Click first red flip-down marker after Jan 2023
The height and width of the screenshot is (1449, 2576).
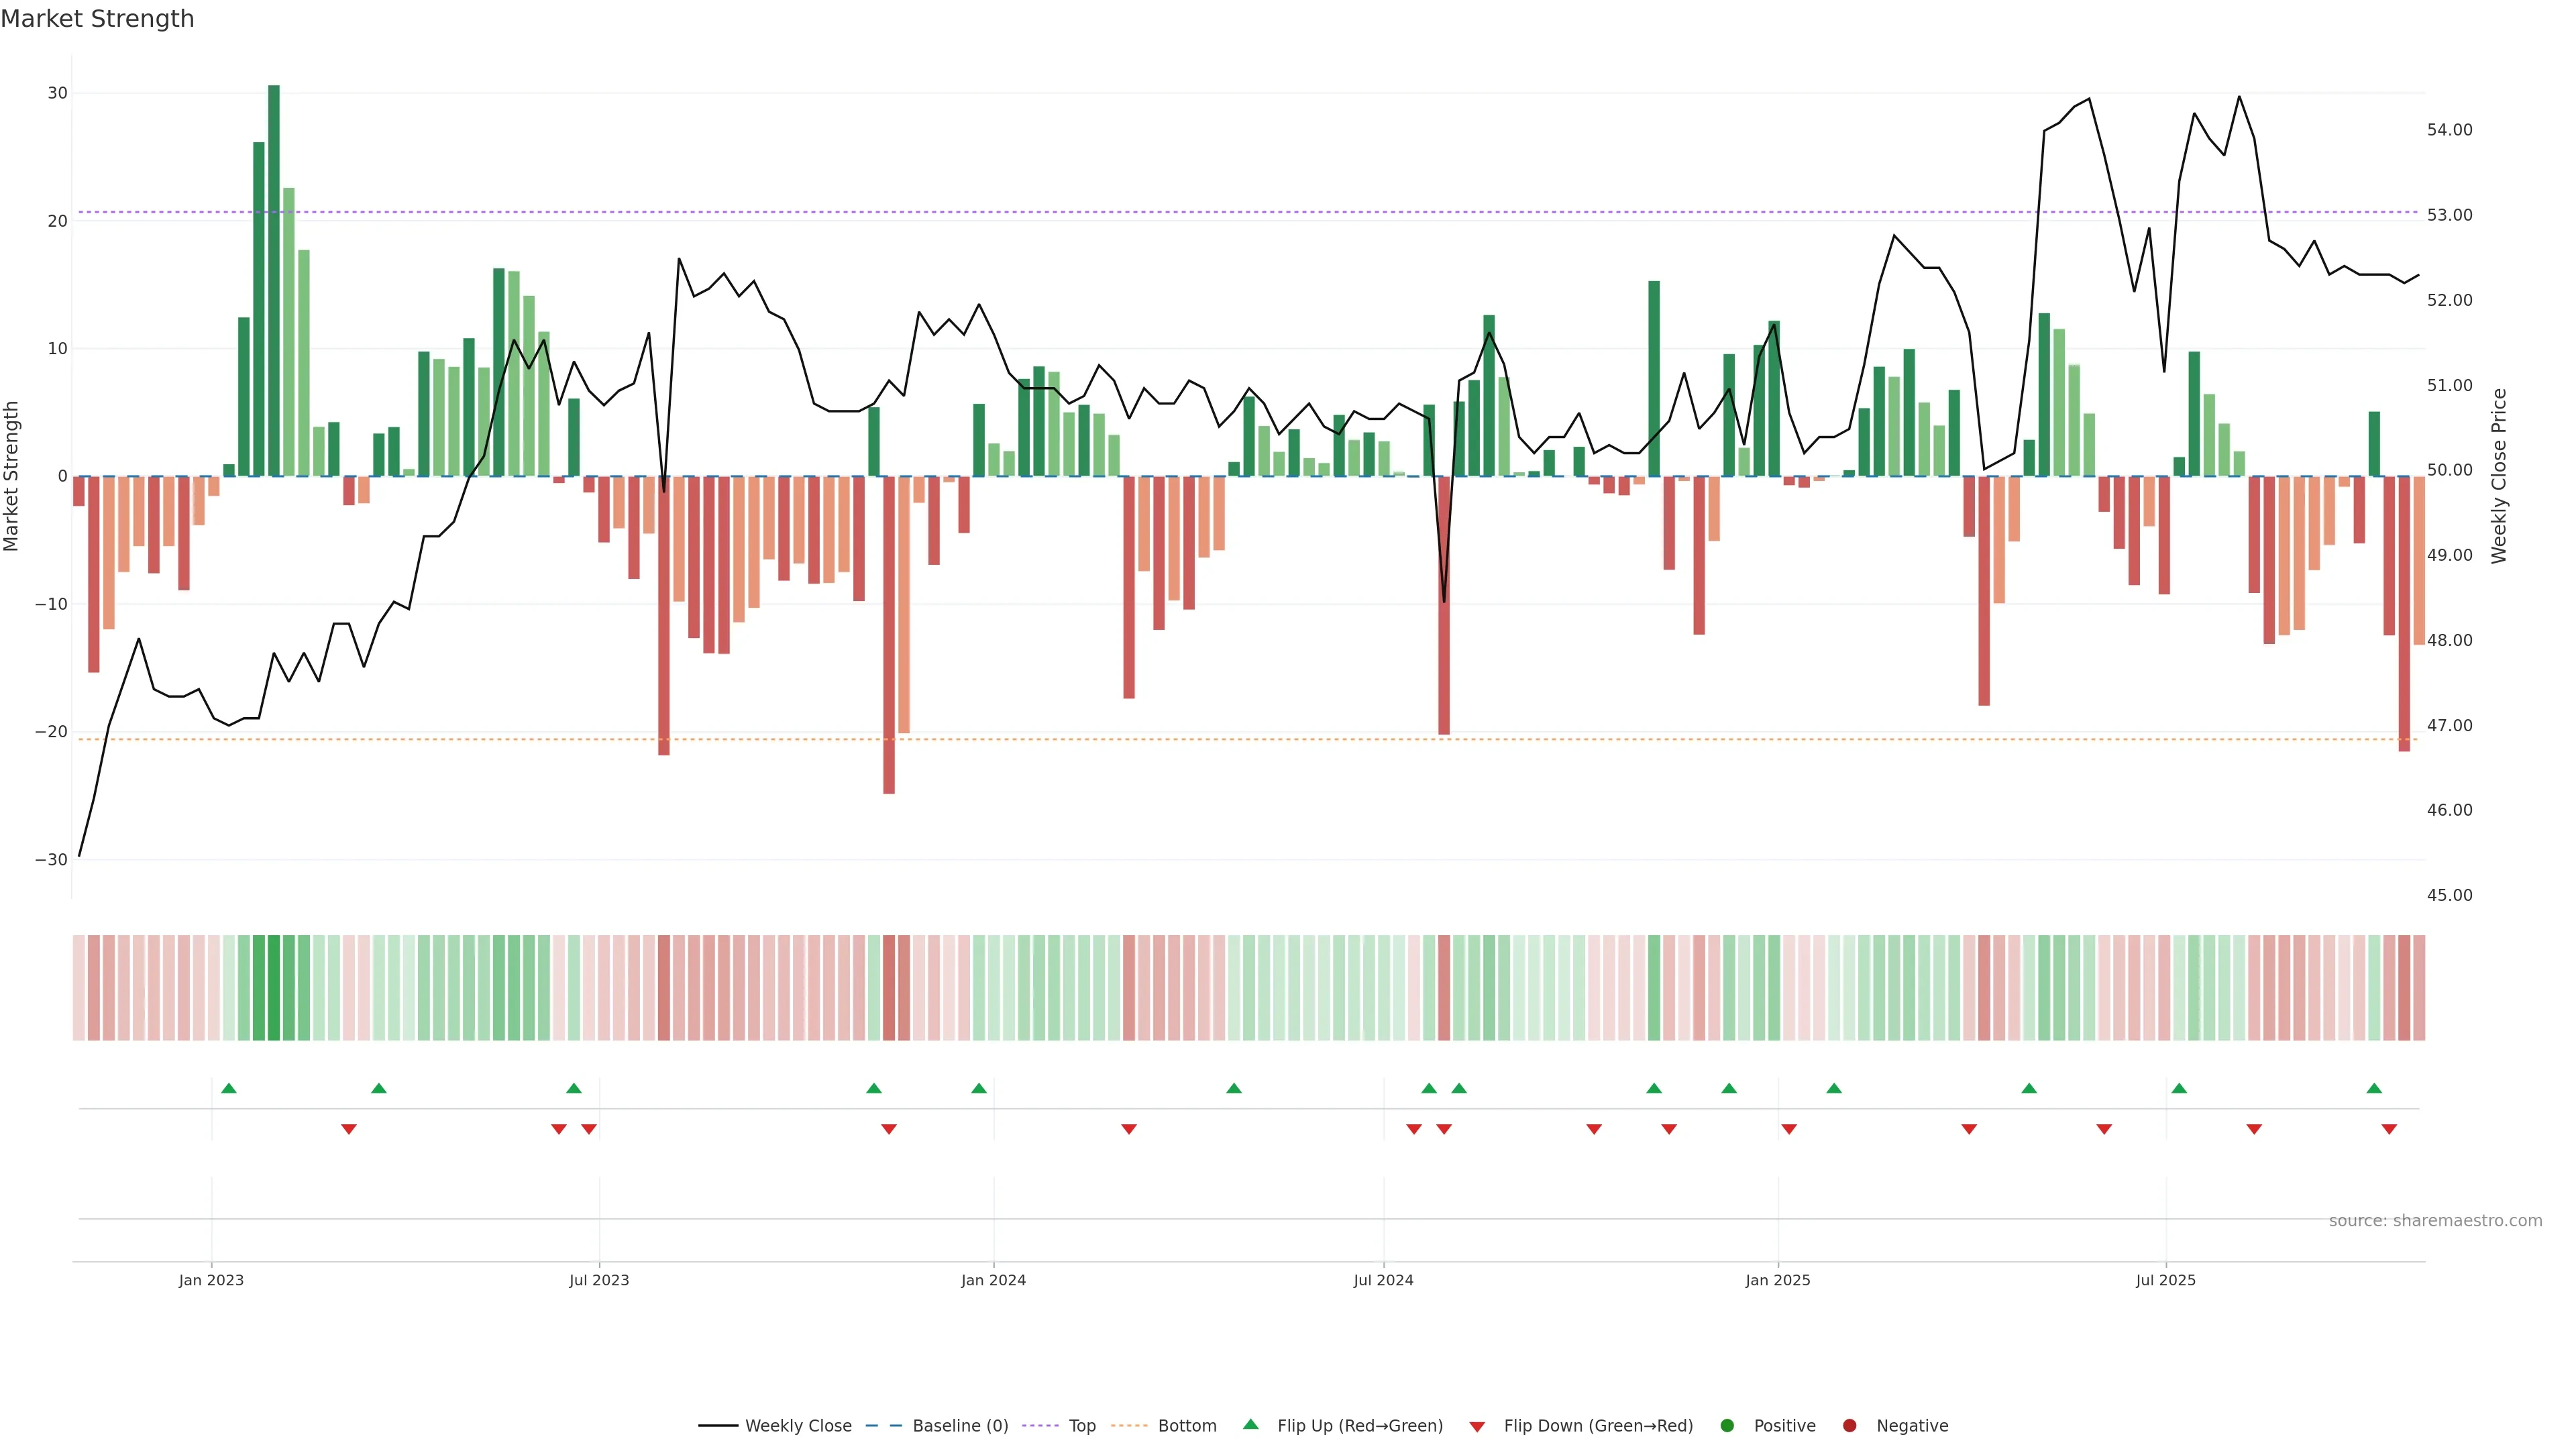pyautogui.click(x=349, y=1129)
